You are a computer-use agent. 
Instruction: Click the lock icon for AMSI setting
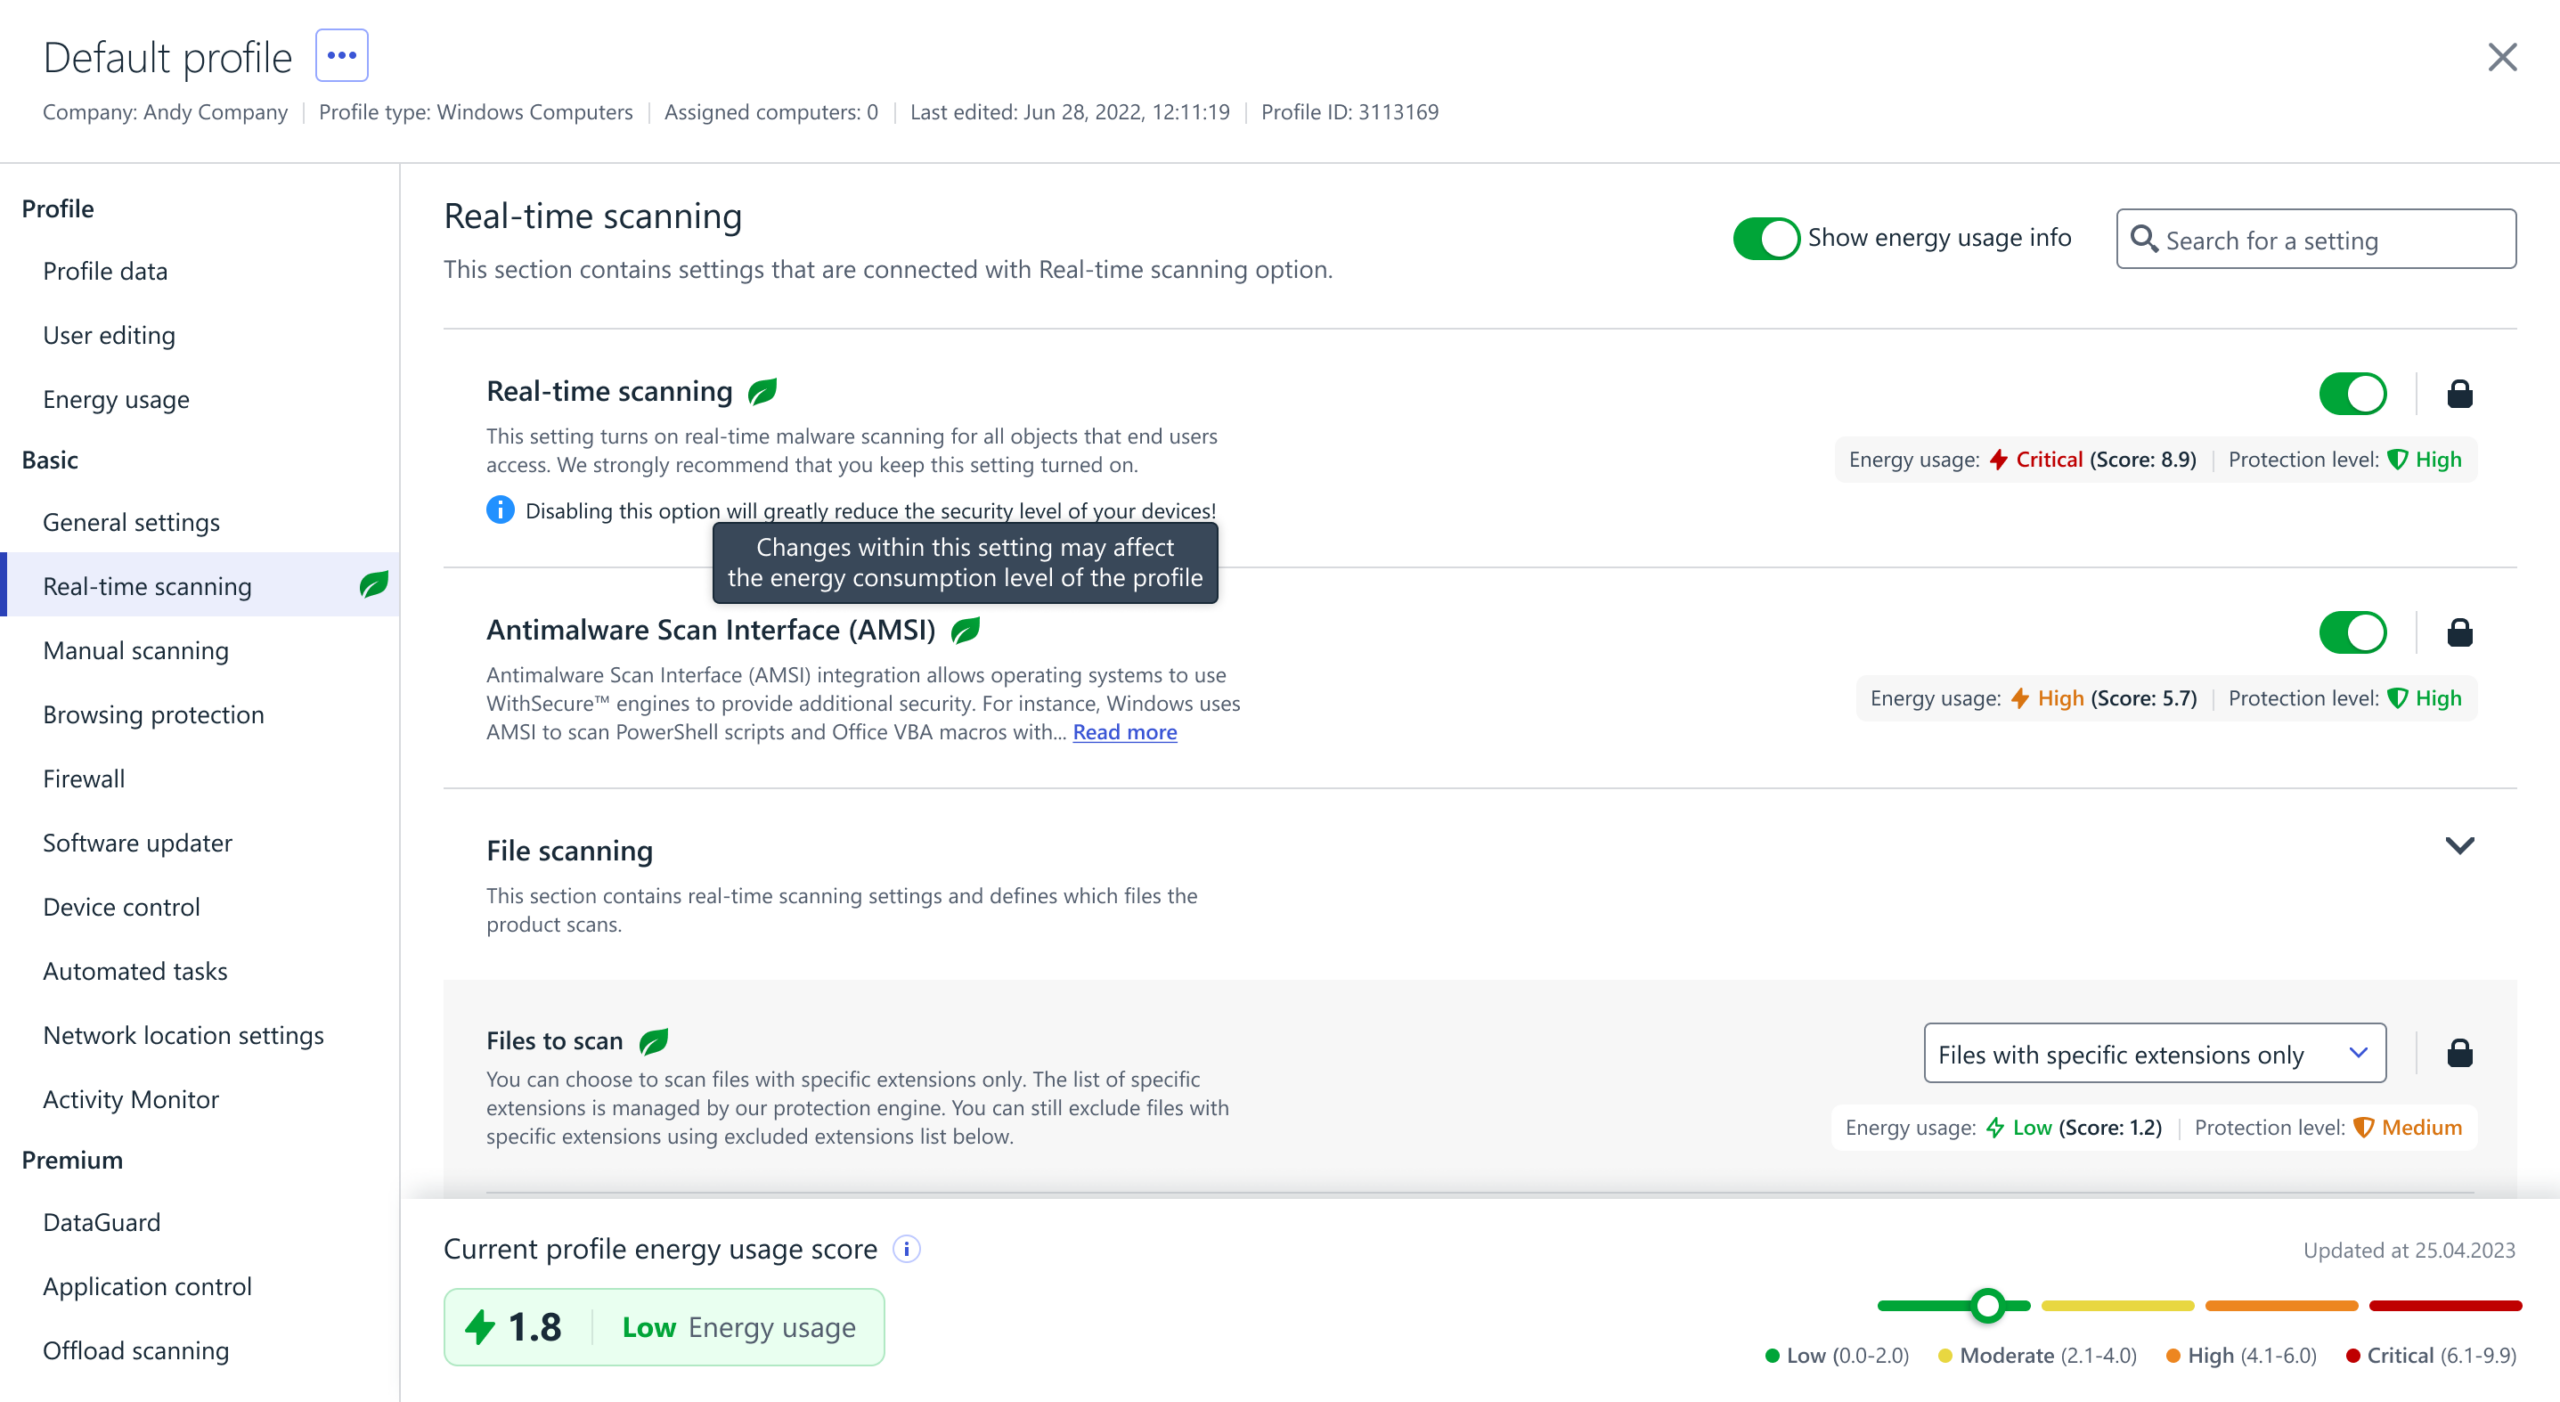point(2459,633)
